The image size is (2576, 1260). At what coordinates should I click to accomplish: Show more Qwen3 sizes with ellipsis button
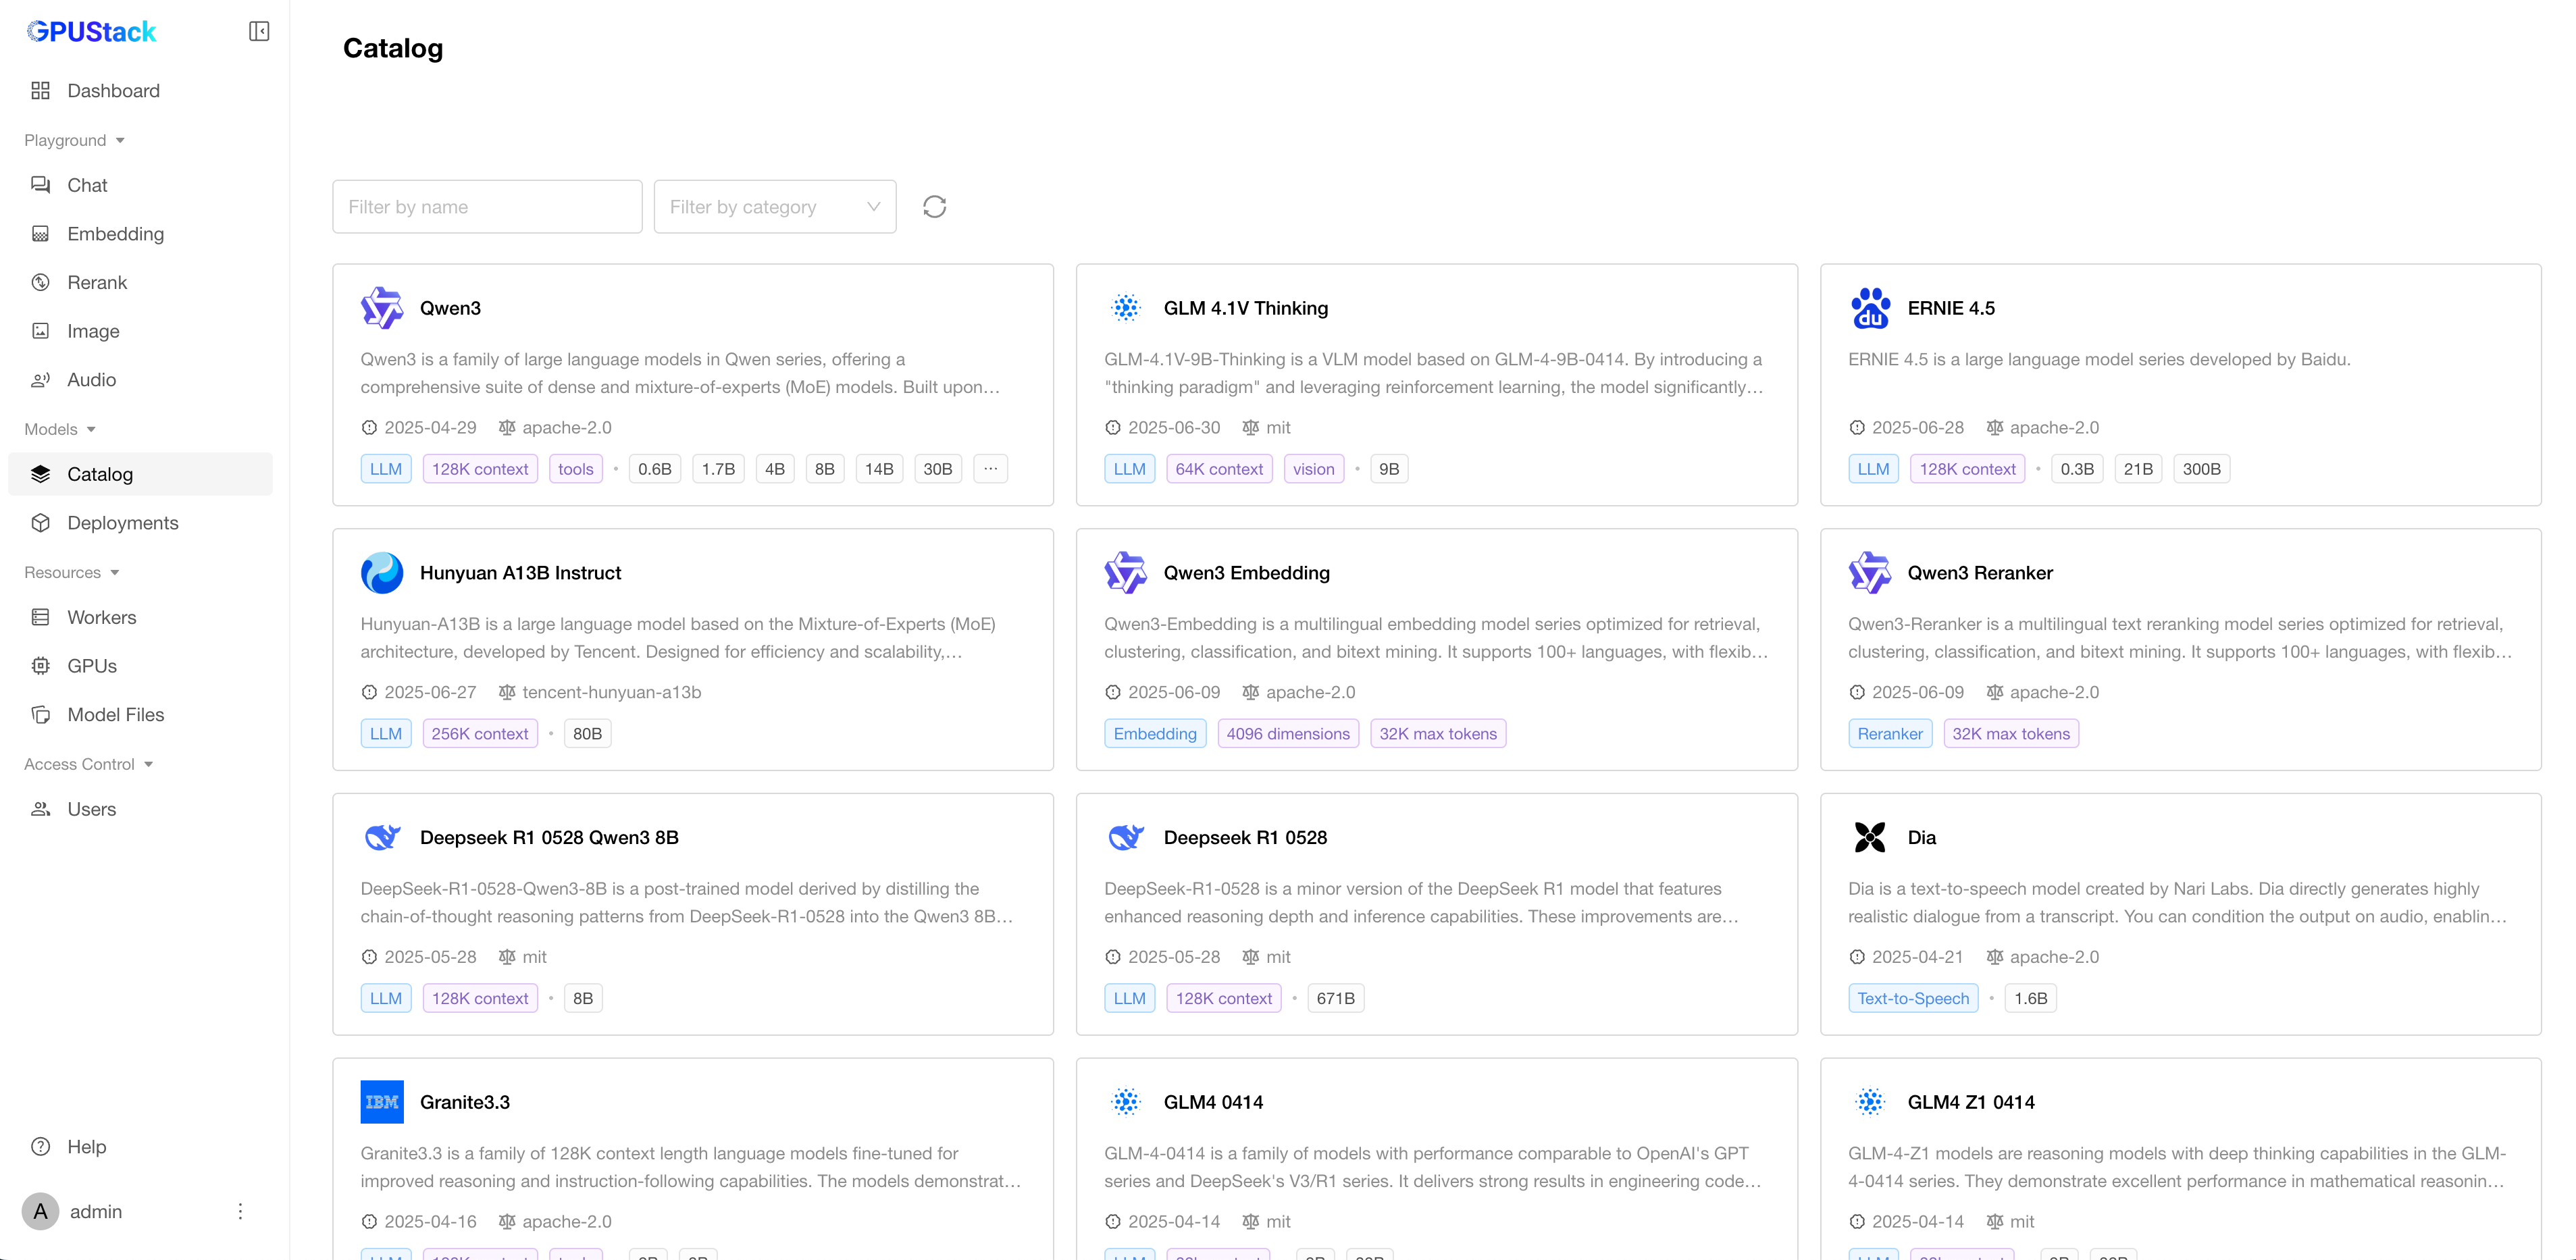point(990,469)
